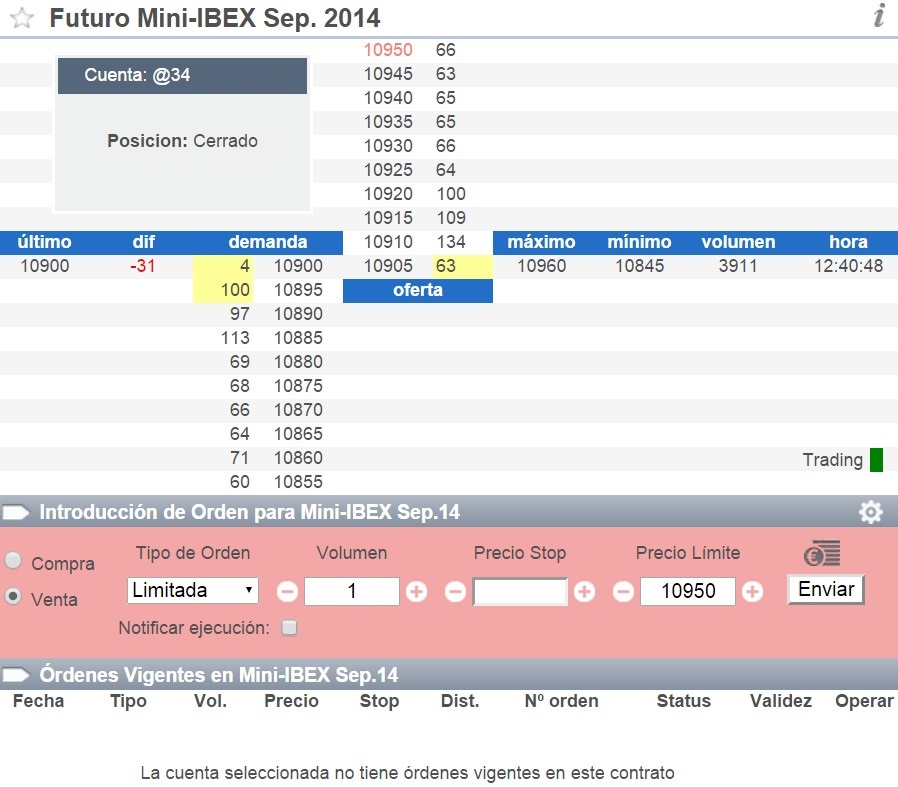Screen dimensions: 898x787
Task: Click best offer price 10905
Action: click(x=388, y=266)
